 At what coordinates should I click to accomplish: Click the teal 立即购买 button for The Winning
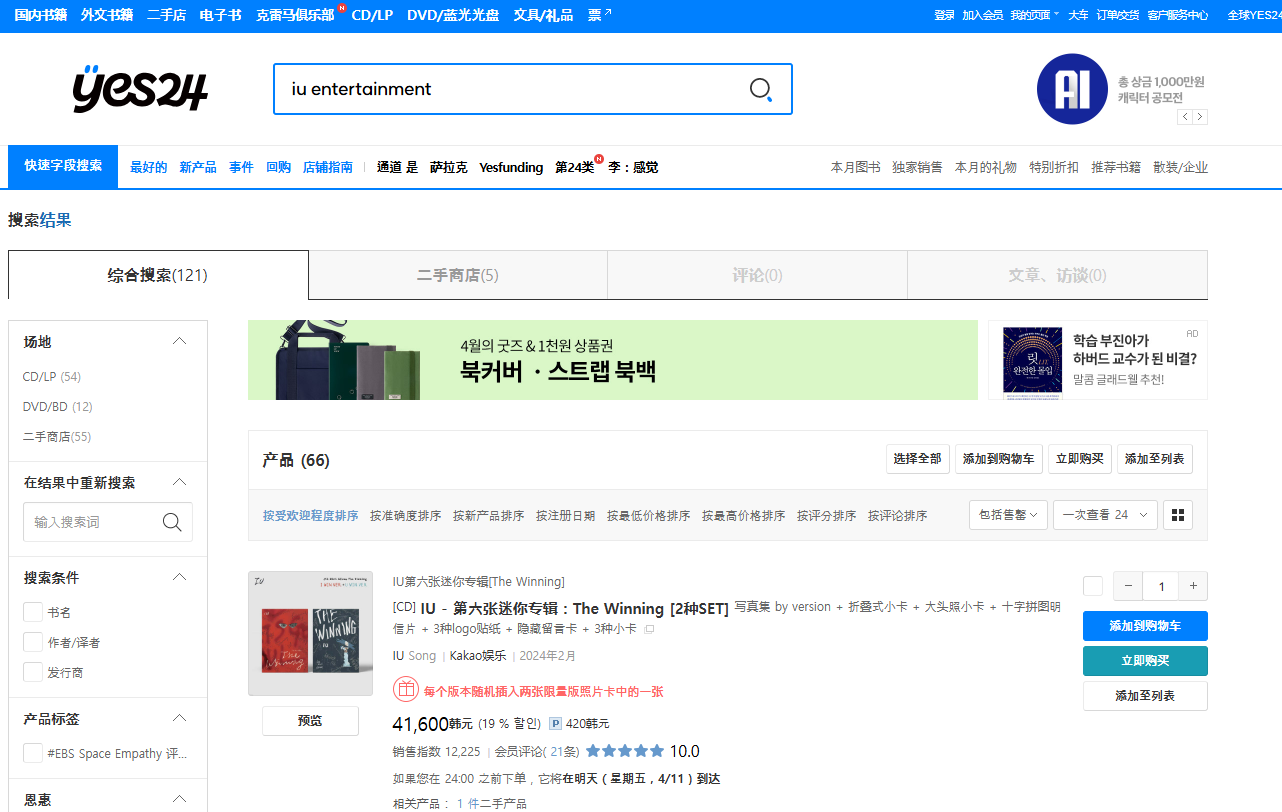[x=1145, y=661]
